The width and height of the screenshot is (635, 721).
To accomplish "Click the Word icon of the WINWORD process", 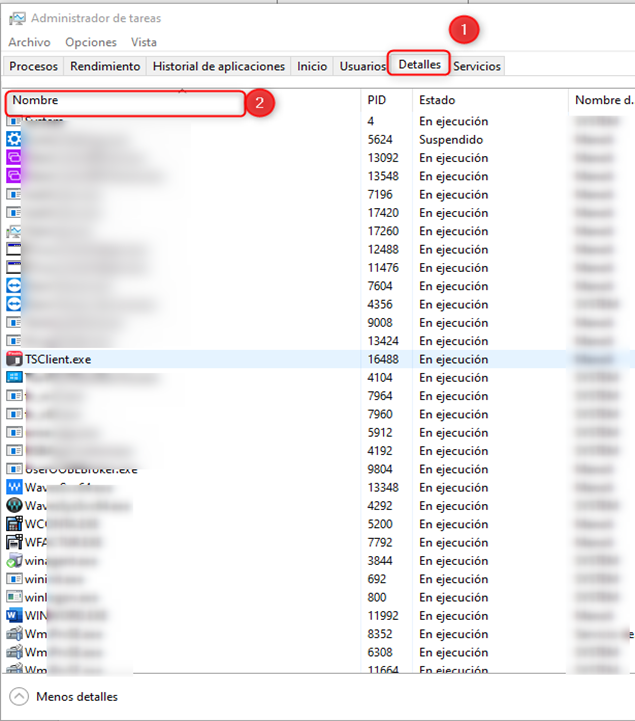I will click(14, 615).
